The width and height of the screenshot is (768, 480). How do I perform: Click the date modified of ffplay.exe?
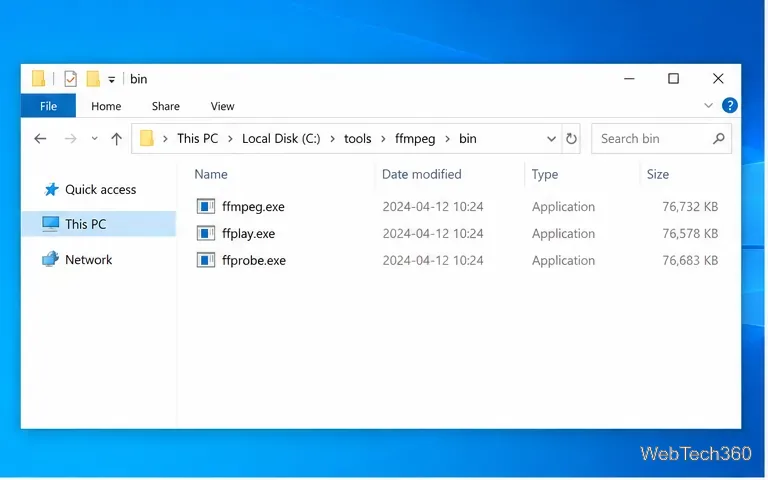click(x=433, y=234)
